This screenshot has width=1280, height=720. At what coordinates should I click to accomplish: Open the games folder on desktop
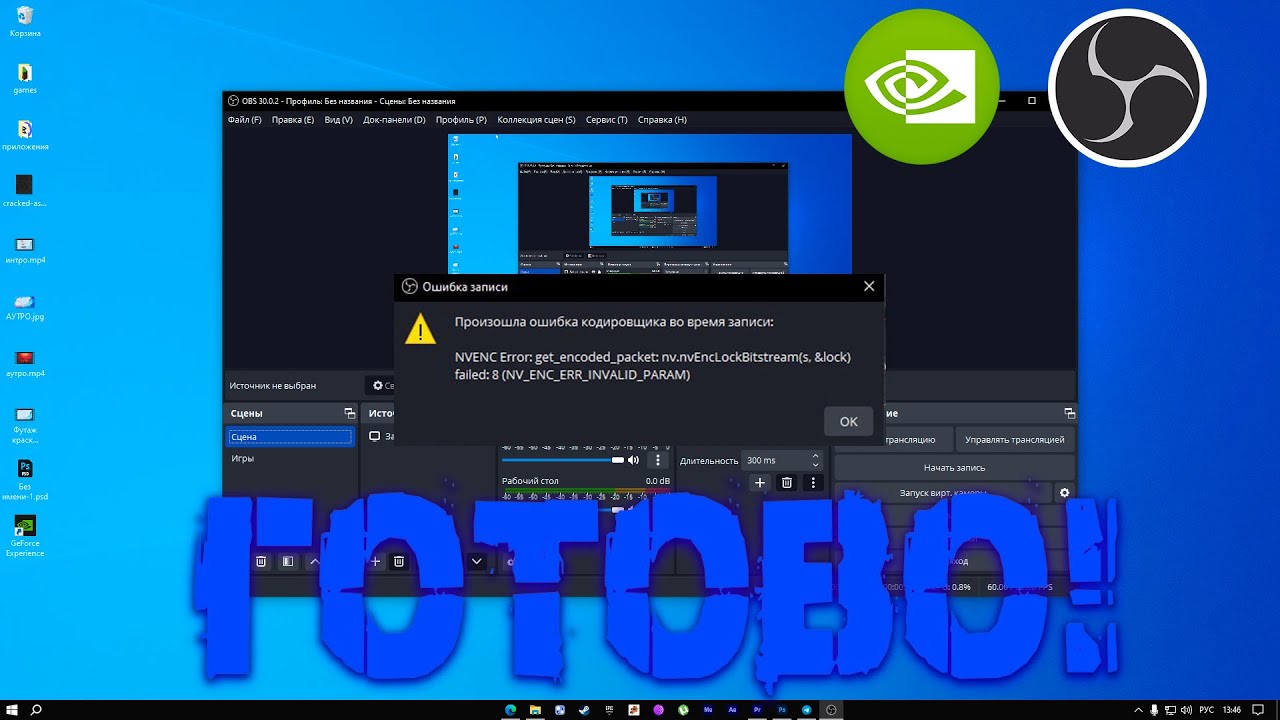(x=25, y=79)
